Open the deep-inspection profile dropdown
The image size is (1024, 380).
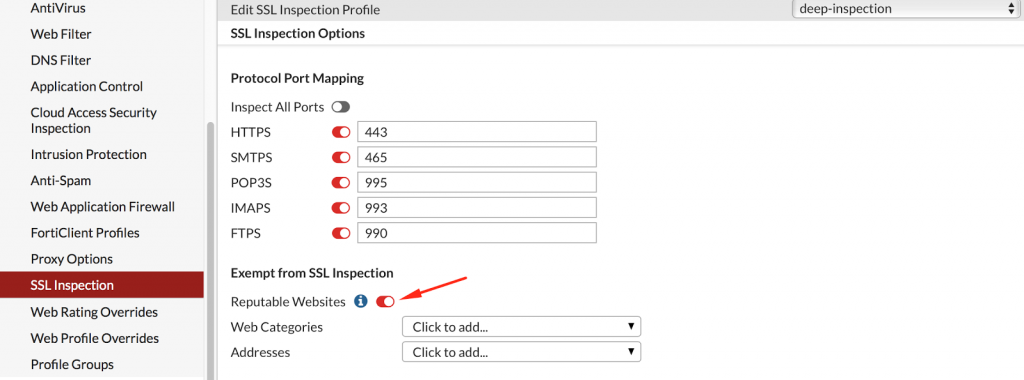(x=903, y=8)
